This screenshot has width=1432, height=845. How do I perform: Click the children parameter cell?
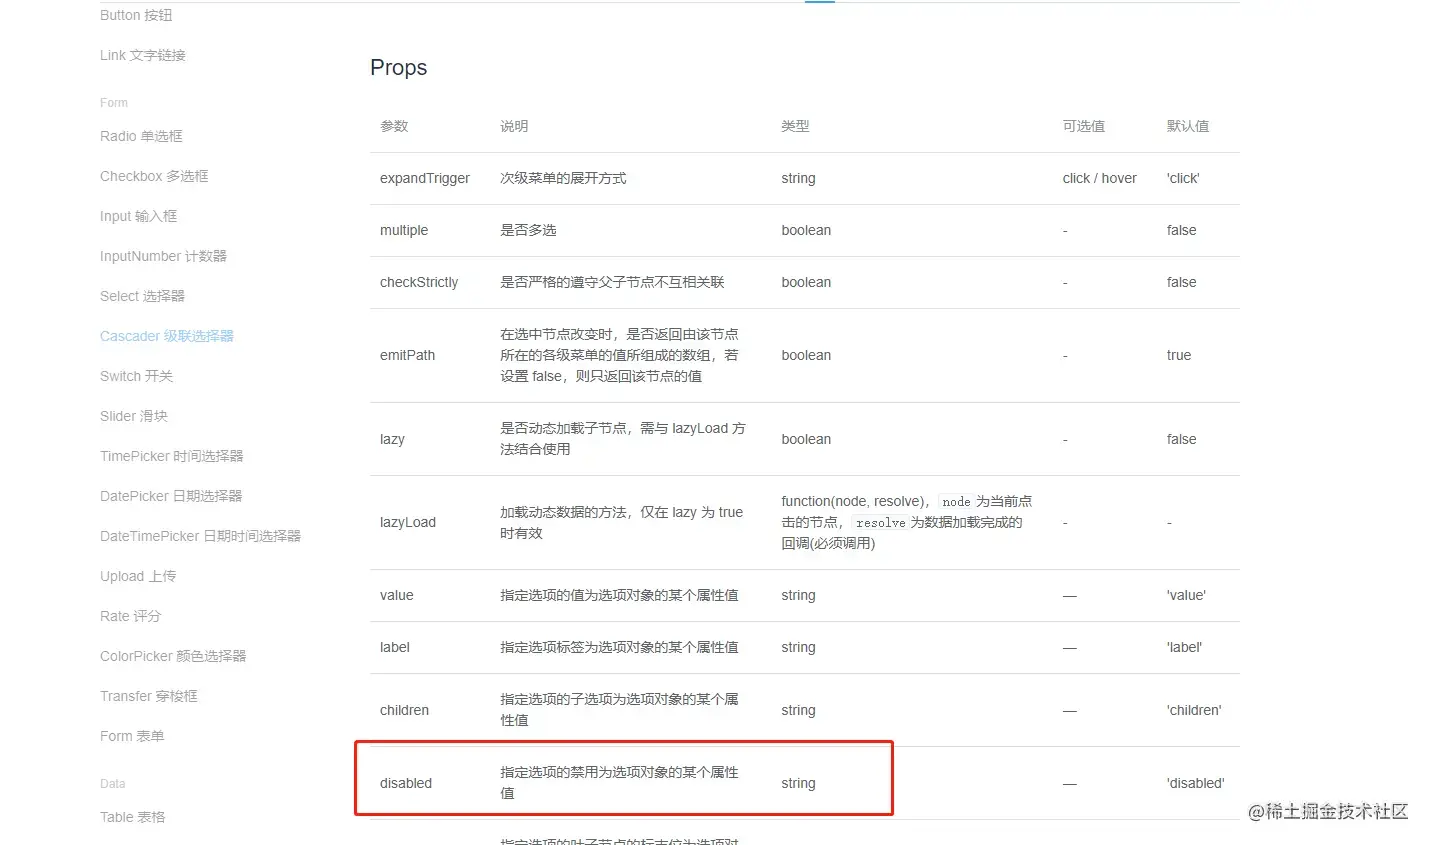404,710
